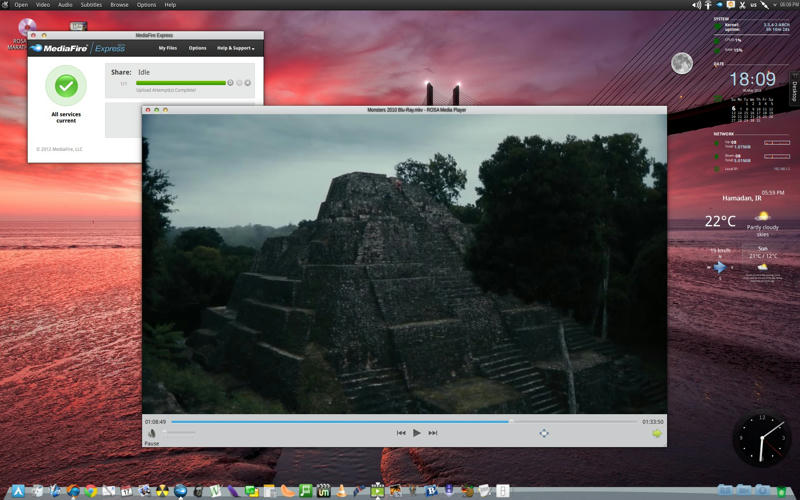Click the first round button beside upload bar
This screenshot has width=800, height=500.
point(231,83)
